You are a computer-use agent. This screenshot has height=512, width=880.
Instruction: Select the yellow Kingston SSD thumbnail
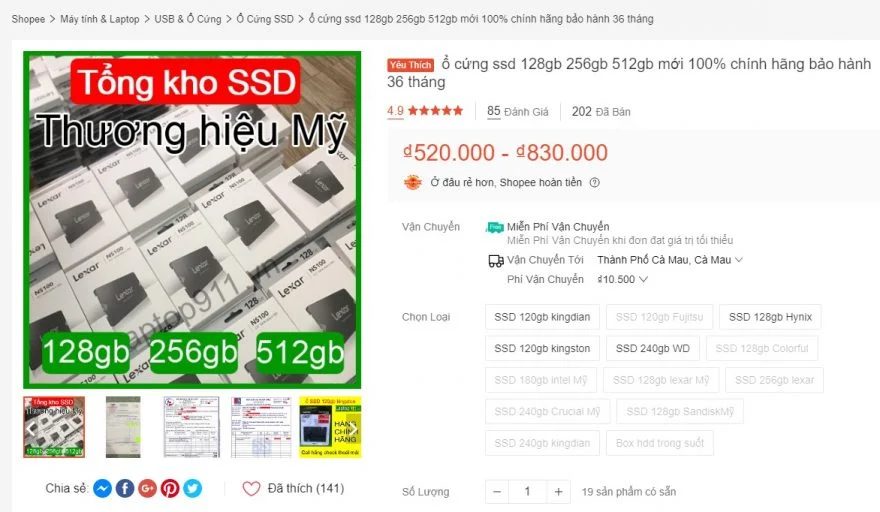coord(330,427)
